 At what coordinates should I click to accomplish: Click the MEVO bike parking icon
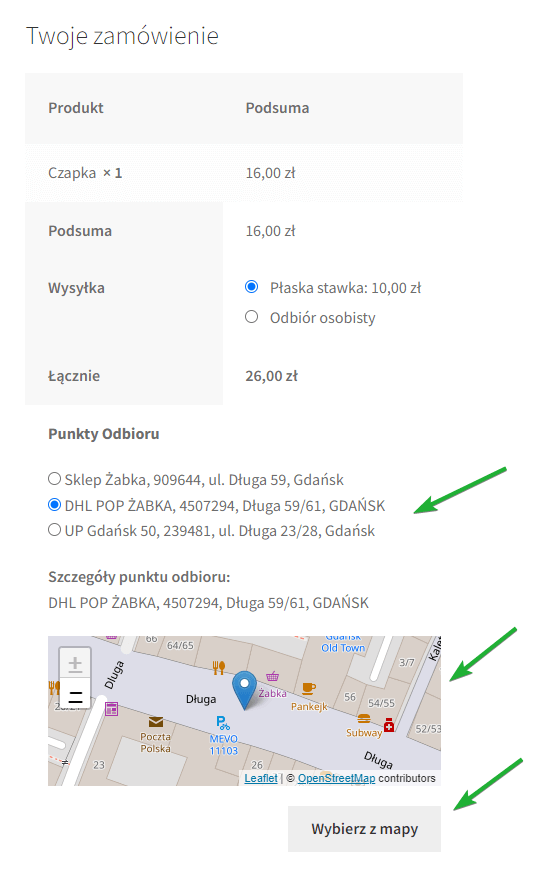click(x=223, y=723)
